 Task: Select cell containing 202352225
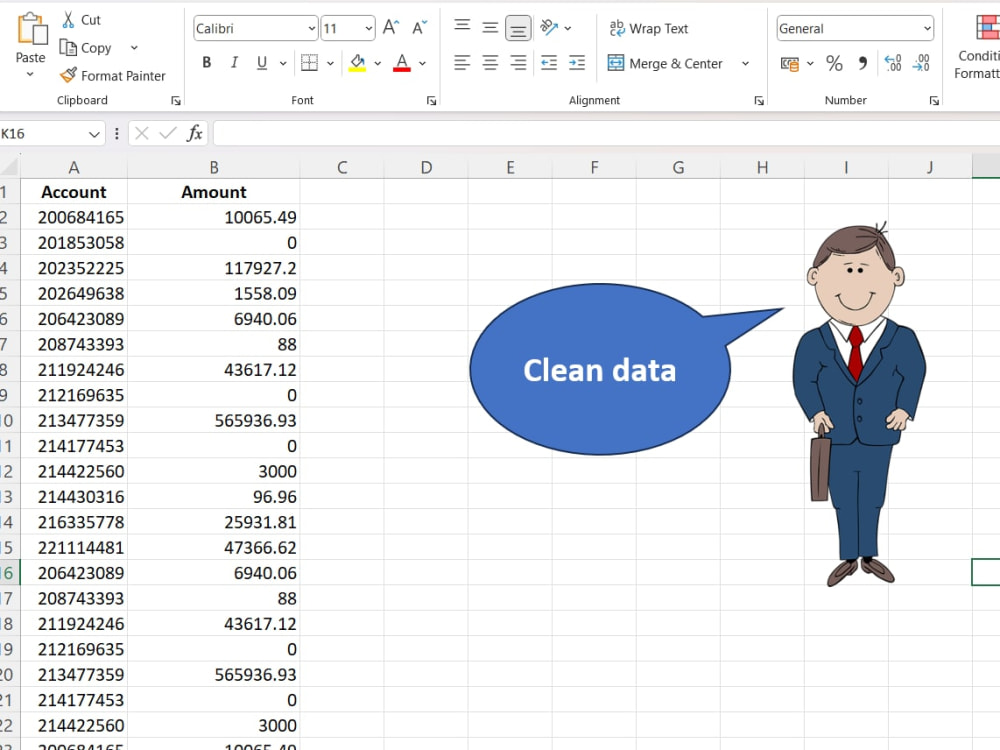(74, 268)
